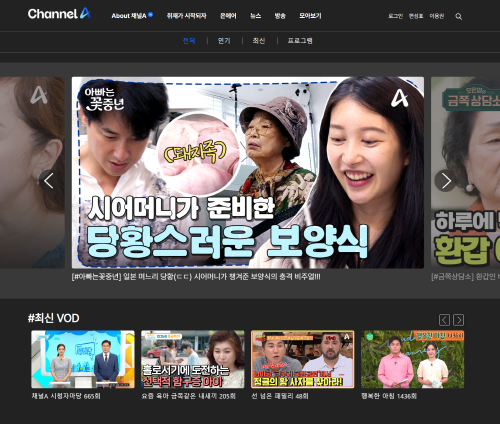This screenshot has width=500, height=424.
Task: Open the 모아보기 menu item
Action: tap(310, 16)
